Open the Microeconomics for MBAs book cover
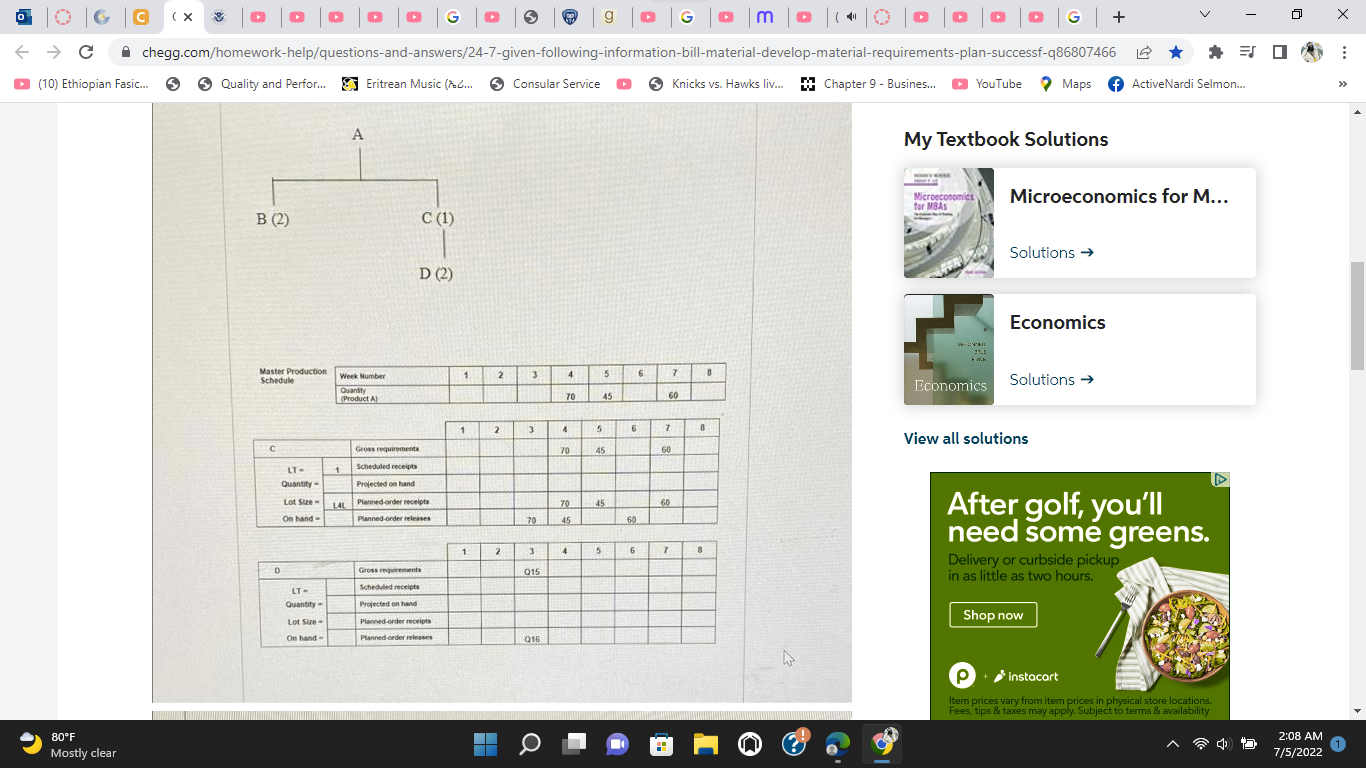This screenshot has height=768, width=1366. [x=949, y=223]
